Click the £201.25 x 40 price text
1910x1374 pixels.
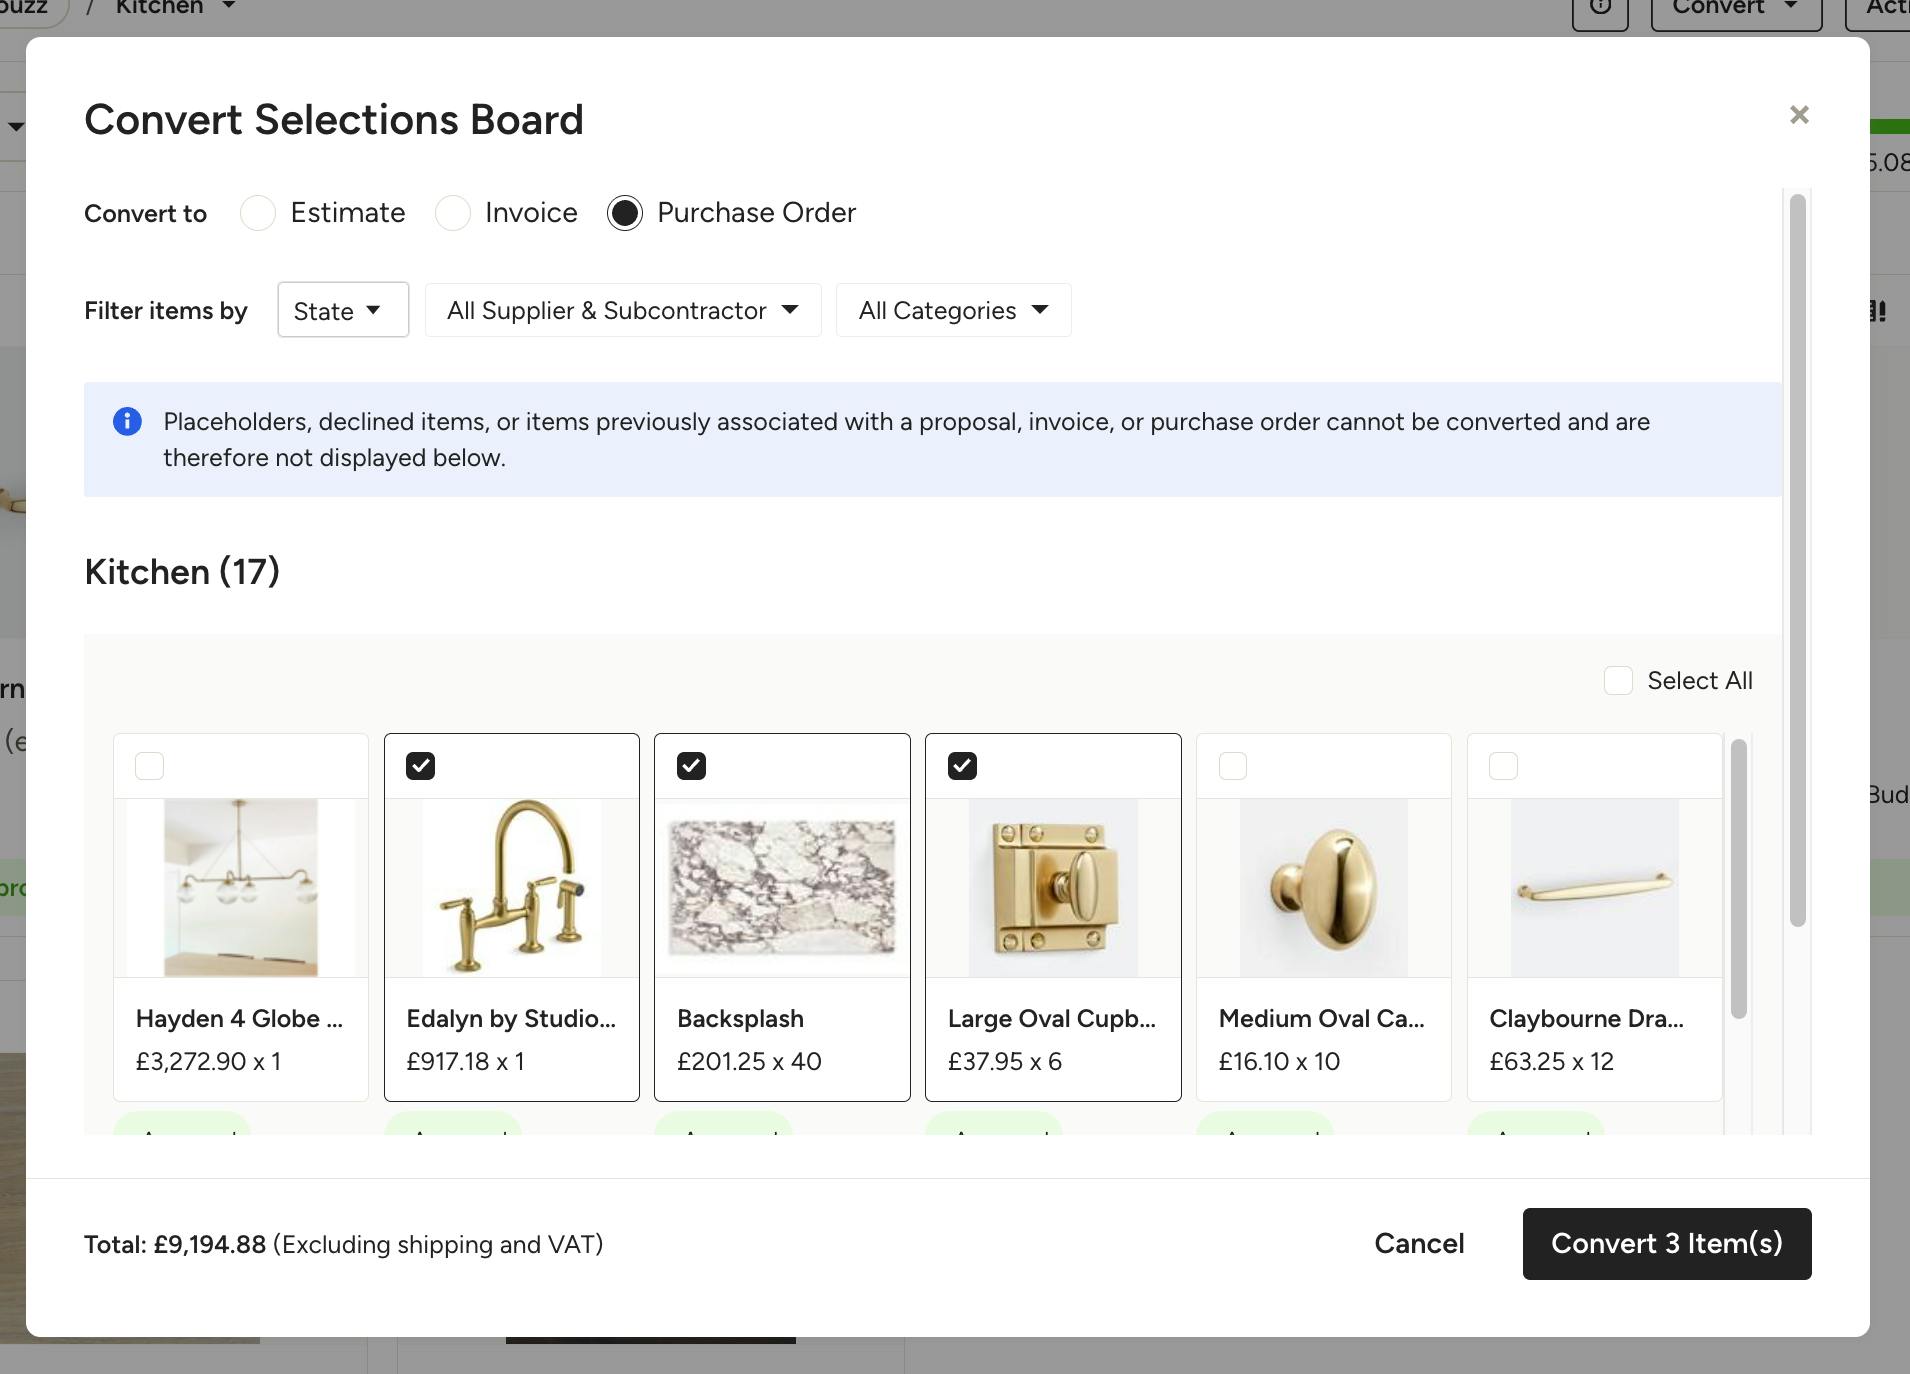pyautogui.click(x=749, y=1062)
